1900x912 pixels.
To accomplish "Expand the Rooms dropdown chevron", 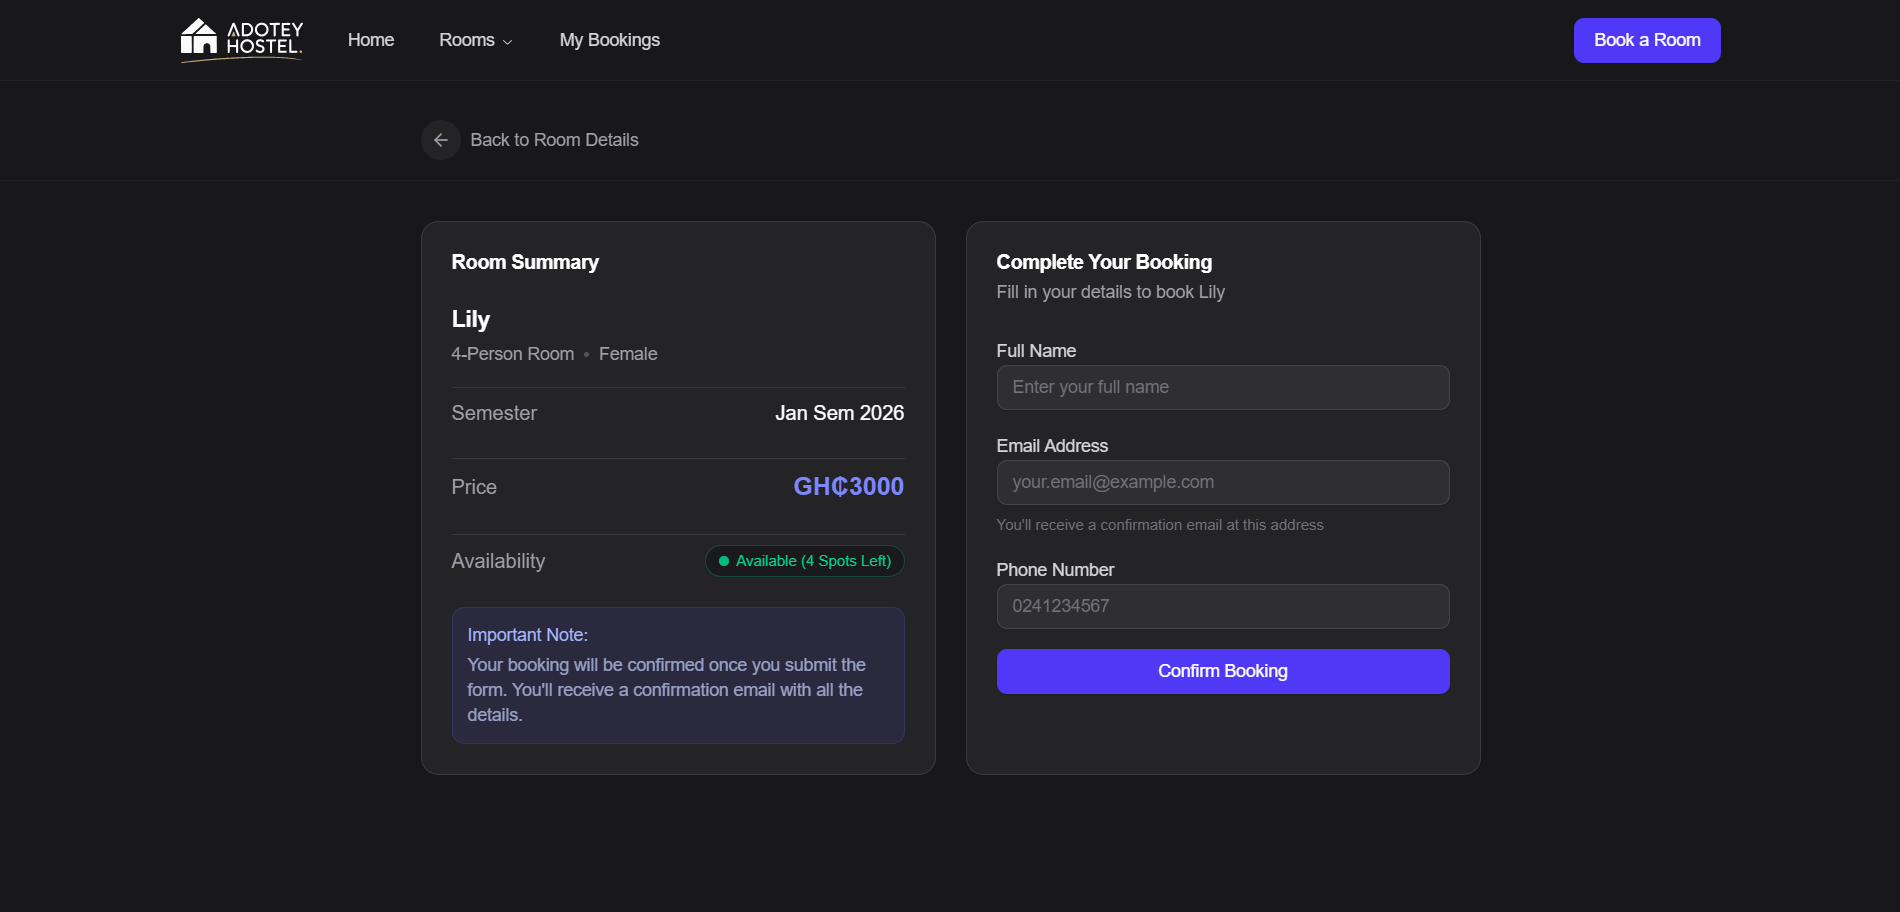I will coord(508,42).
